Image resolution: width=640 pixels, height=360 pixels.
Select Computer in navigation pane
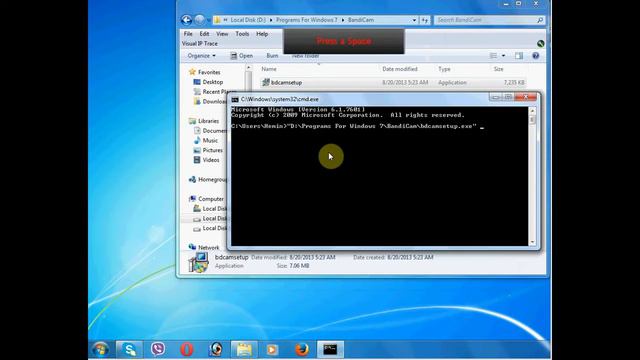tap(211, 199)
